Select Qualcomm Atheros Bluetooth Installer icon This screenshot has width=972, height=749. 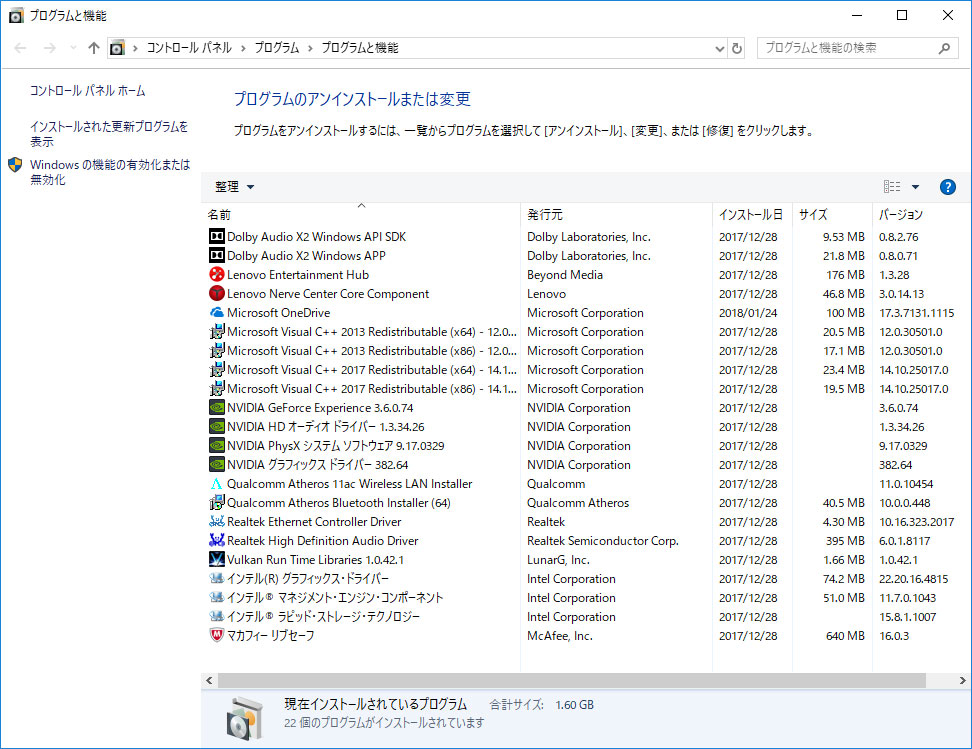(216, 503)
